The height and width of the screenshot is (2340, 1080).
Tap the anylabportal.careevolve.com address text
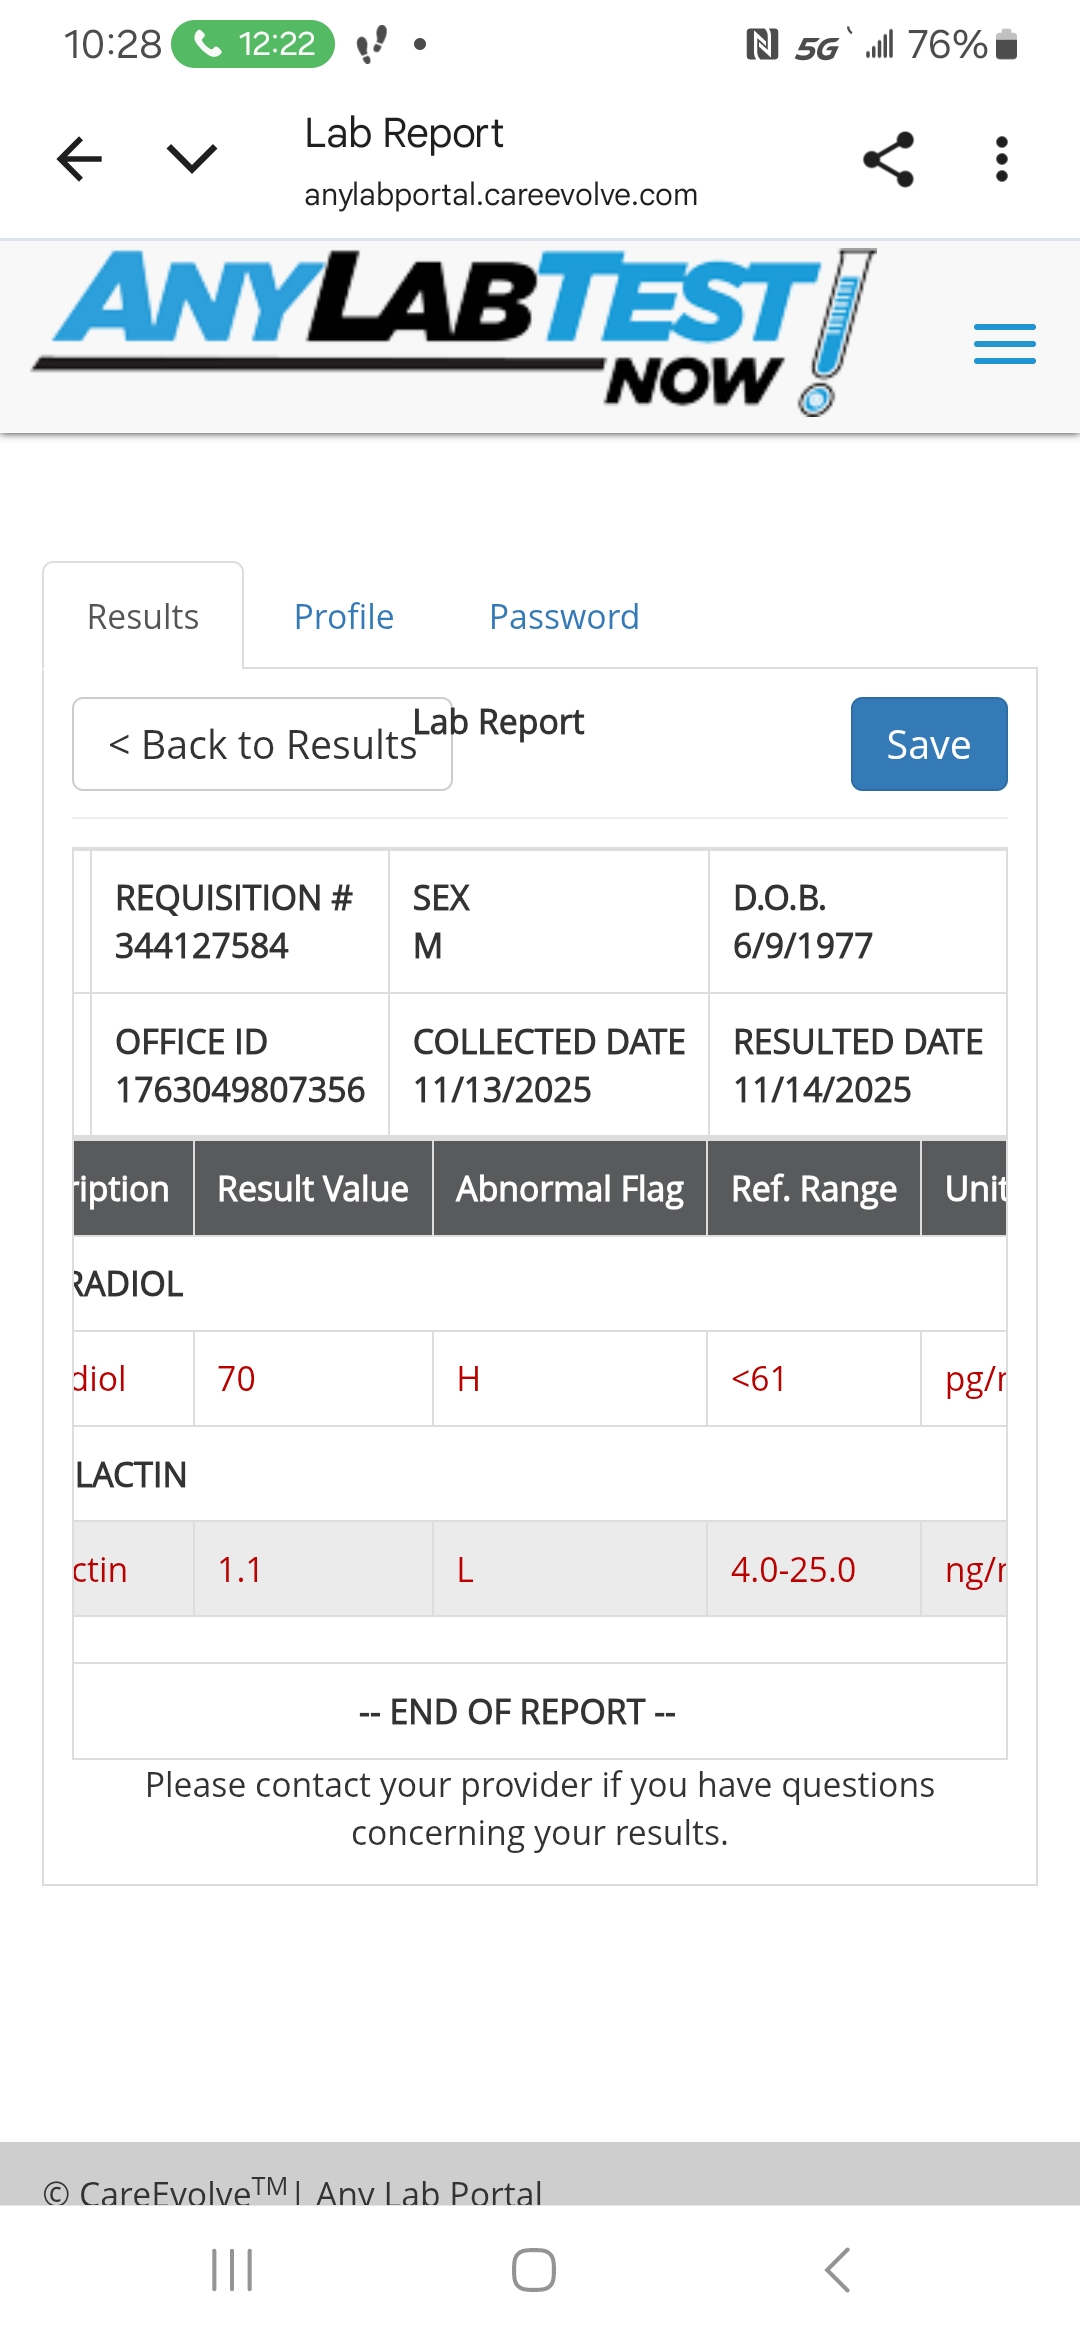pos(500,195)
